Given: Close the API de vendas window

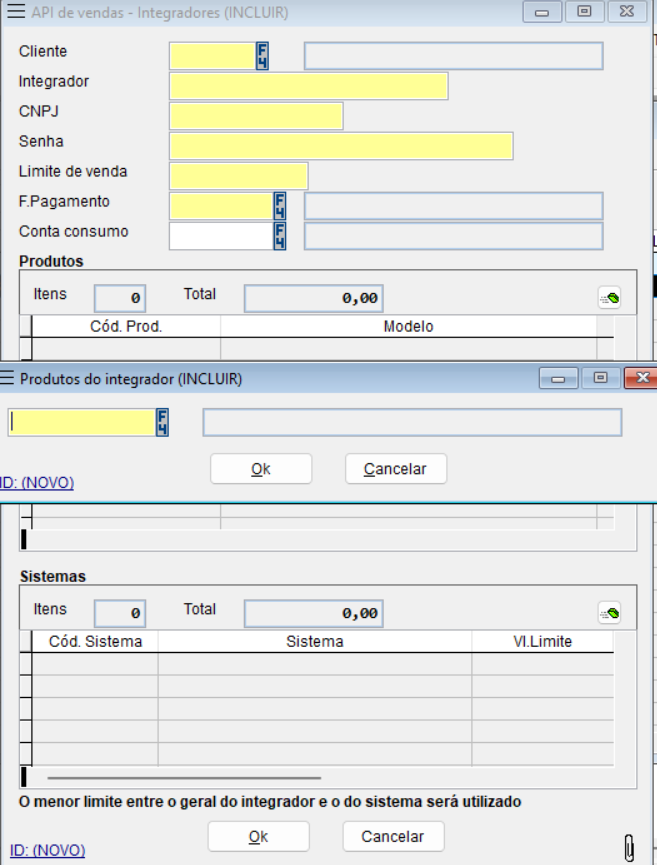Looking at the screenshot, I should pyautogui.click(x=627, y=12).
